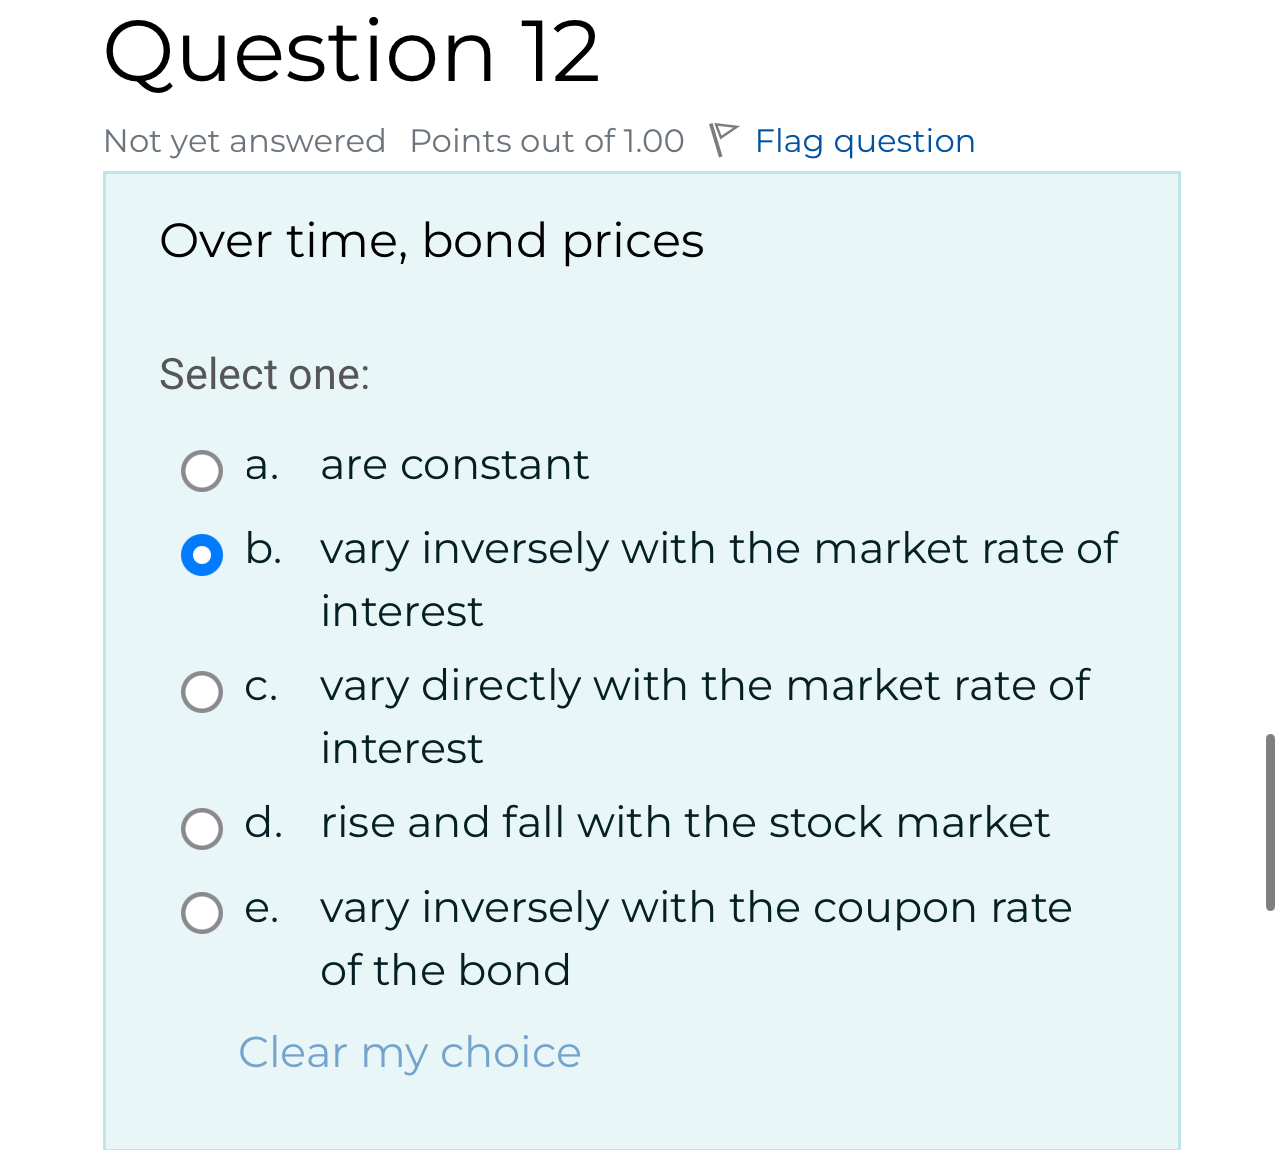Select the filled radio button for option b

[202, 554]
